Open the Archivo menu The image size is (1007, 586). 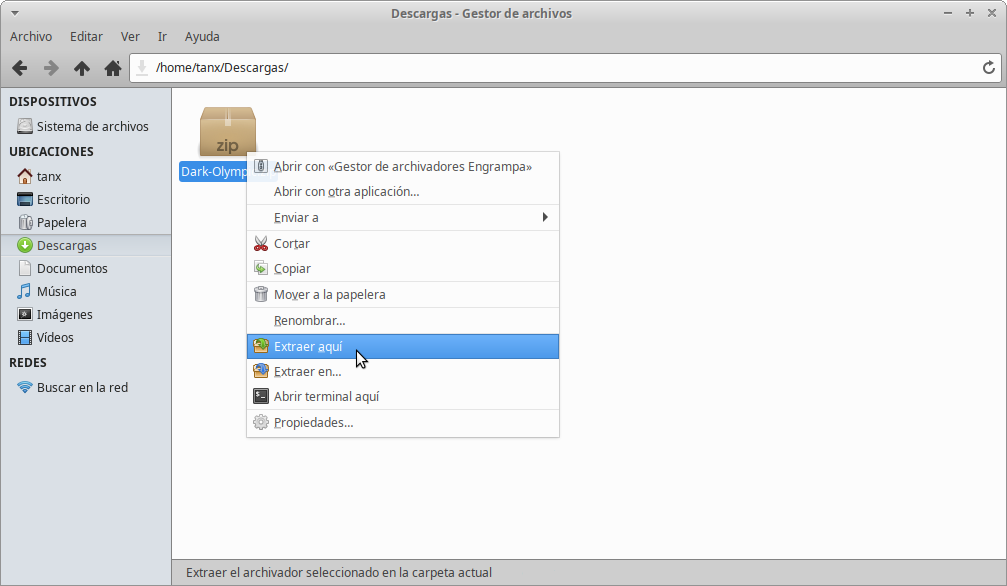(31, 36)
